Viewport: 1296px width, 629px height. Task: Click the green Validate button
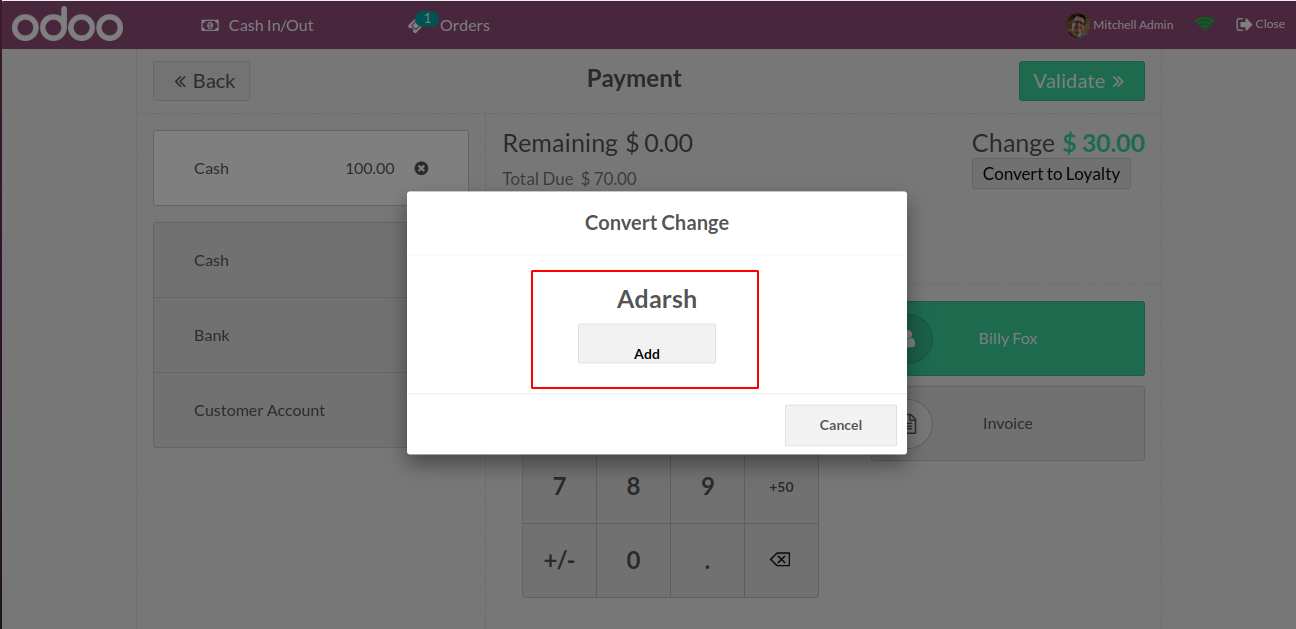click(x=1081, y=81)
